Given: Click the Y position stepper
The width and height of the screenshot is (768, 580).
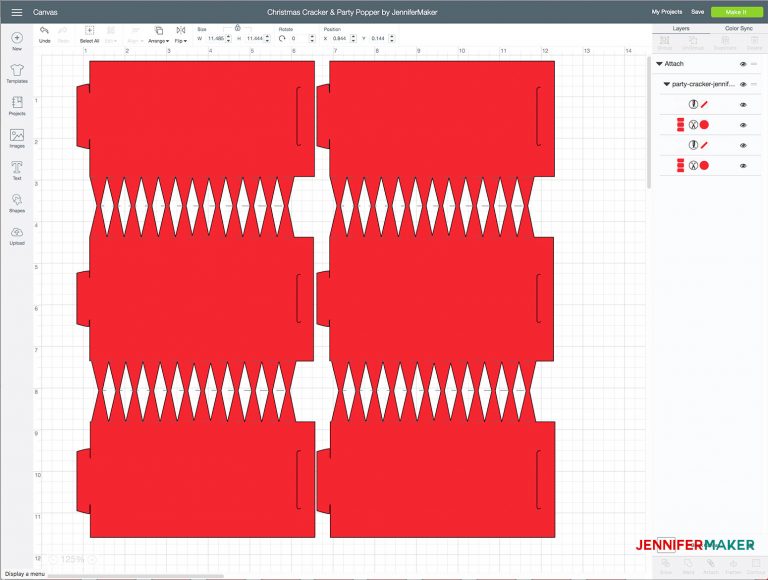Looking at the screenshot, I should point(391,38).
